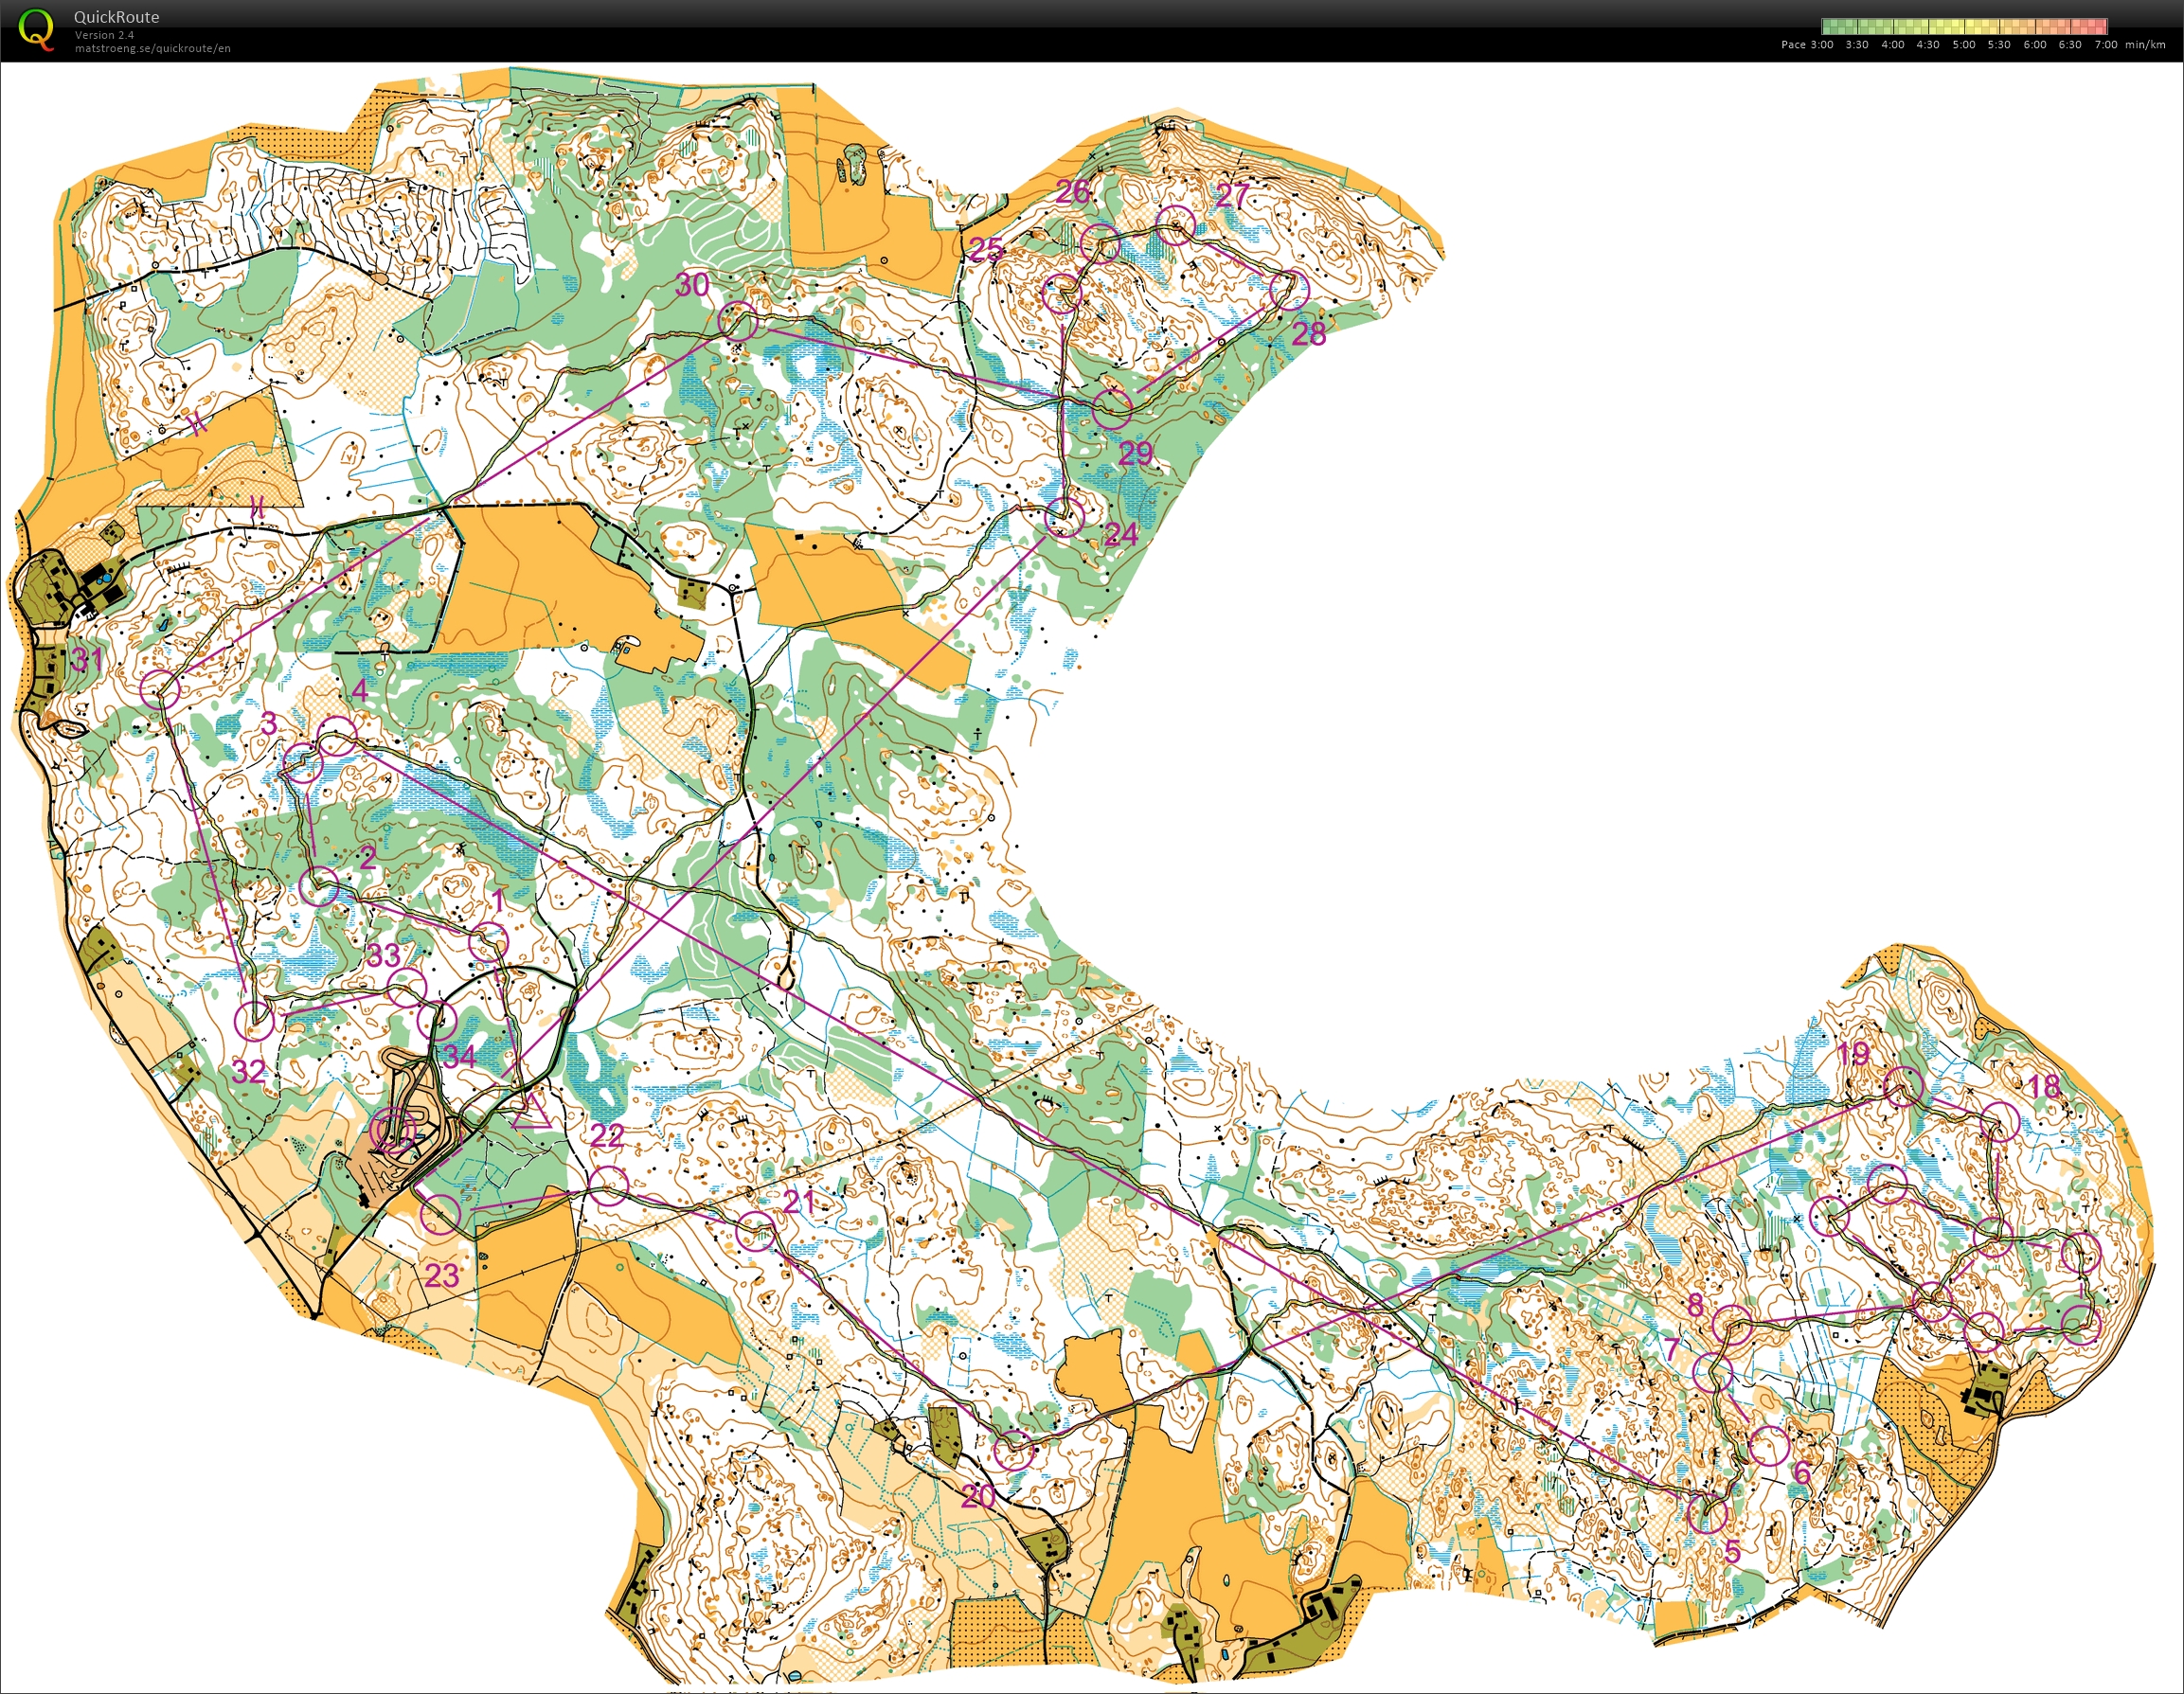Click control circle 4
Viewport: 2184px width, 1694px height.
pos(337,735)
